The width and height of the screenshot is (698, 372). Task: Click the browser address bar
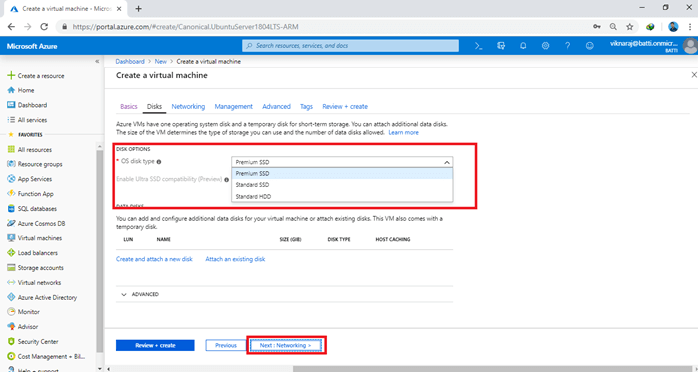coord(325,27)
